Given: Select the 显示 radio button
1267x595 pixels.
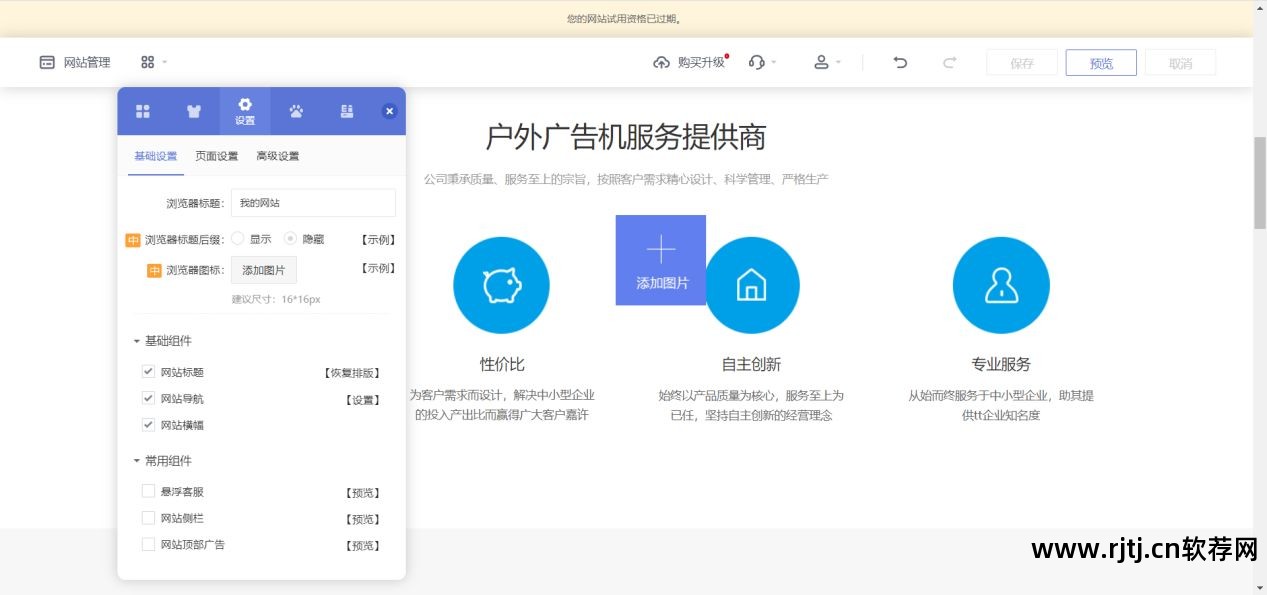Looking at the screenshot, I should (x=238, y=239).
